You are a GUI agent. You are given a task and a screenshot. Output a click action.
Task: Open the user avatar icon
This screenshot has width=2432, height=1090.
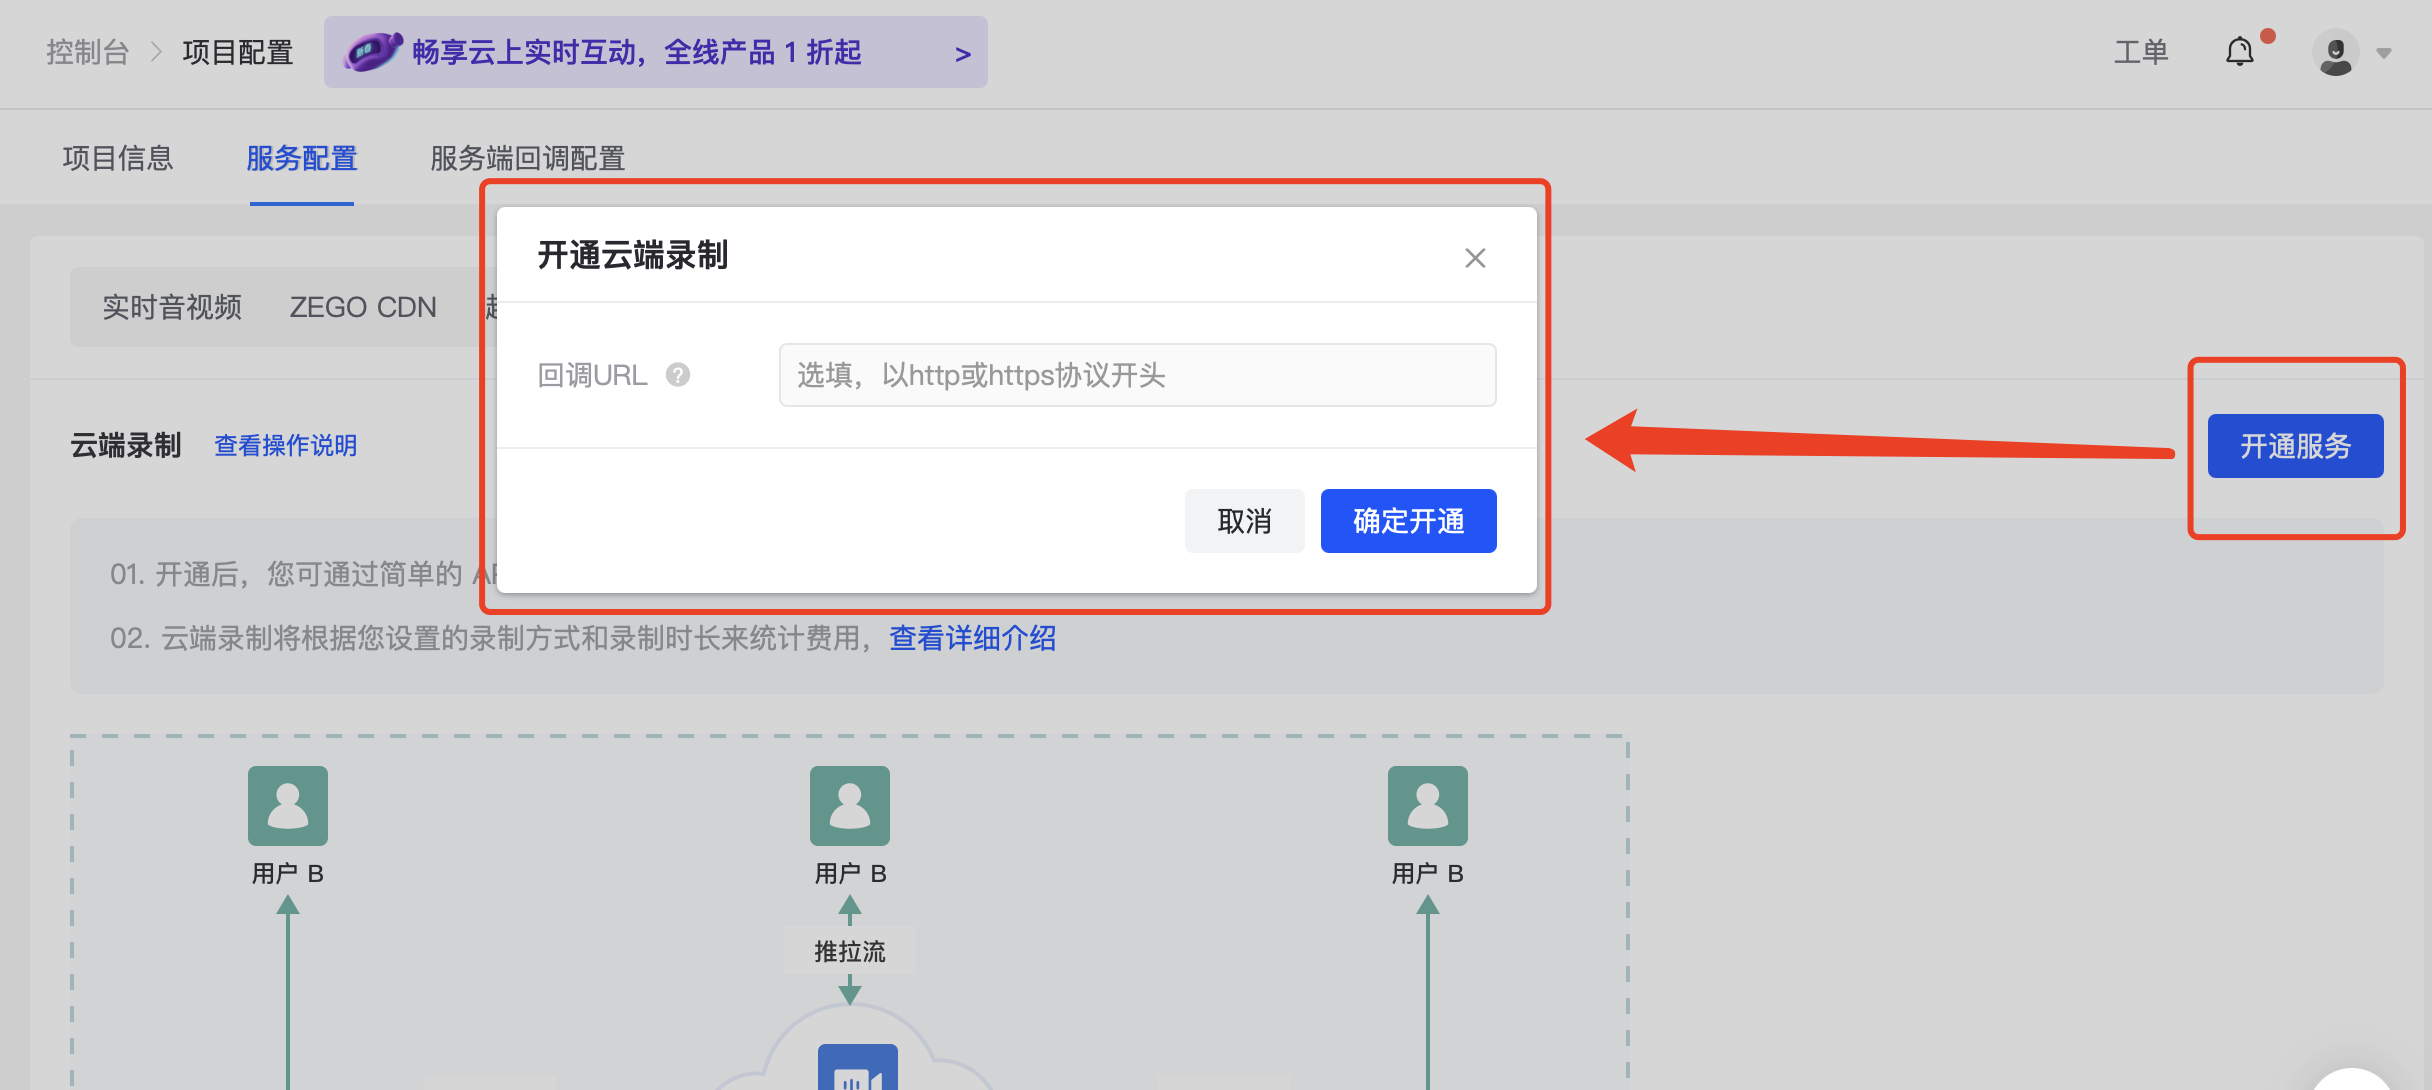[2335, 53]
